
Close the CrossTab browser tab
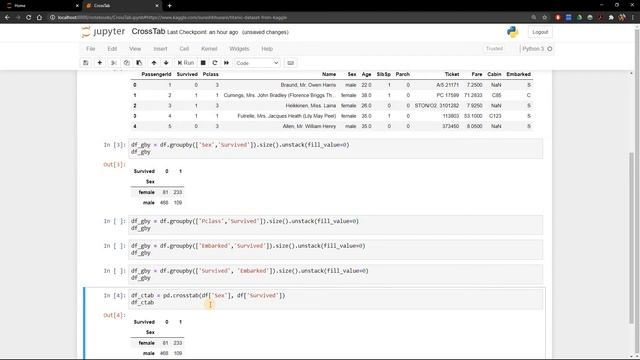(x=157, y=6)
